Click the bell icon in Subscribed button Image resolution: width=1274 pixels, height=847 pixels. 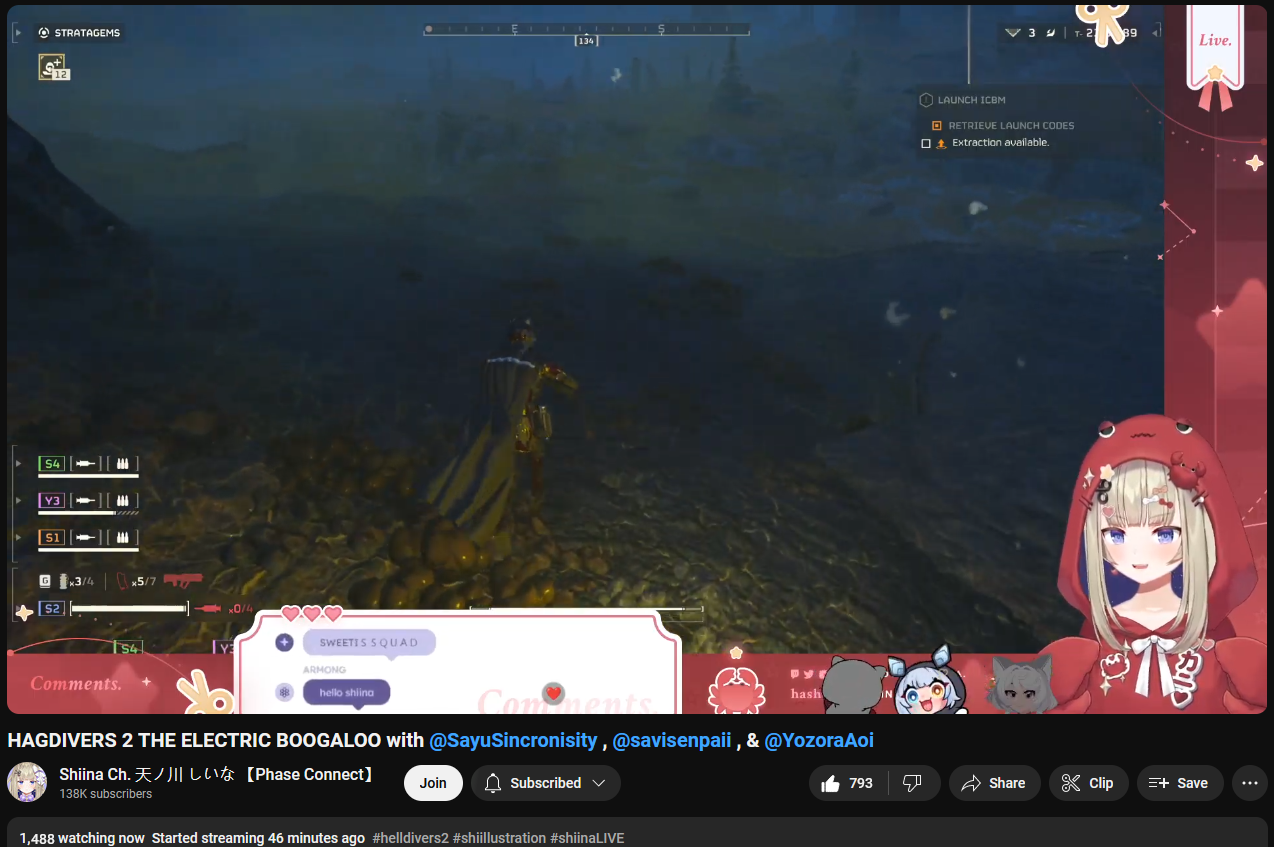492,783
